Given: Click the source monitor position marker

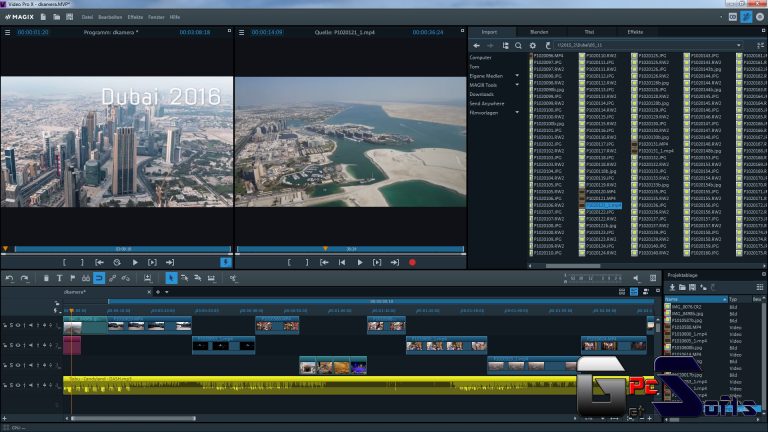Looking at the screenshot, I should coord(325,248).
